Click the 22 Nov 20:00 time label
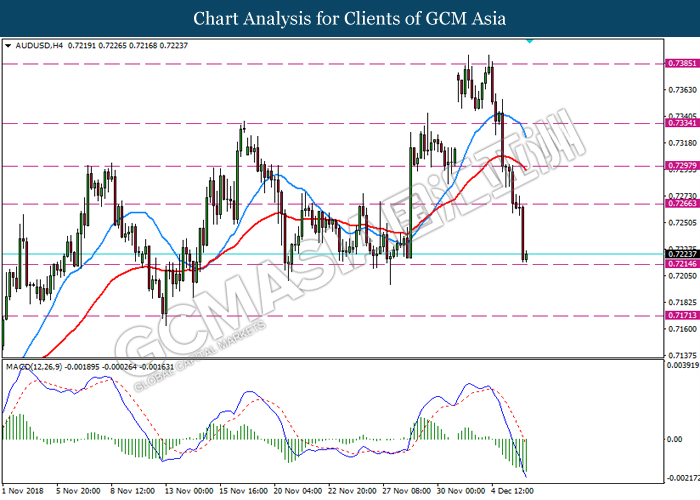The height and width of the screenshot is (500, 700). (x=352, y=491)
